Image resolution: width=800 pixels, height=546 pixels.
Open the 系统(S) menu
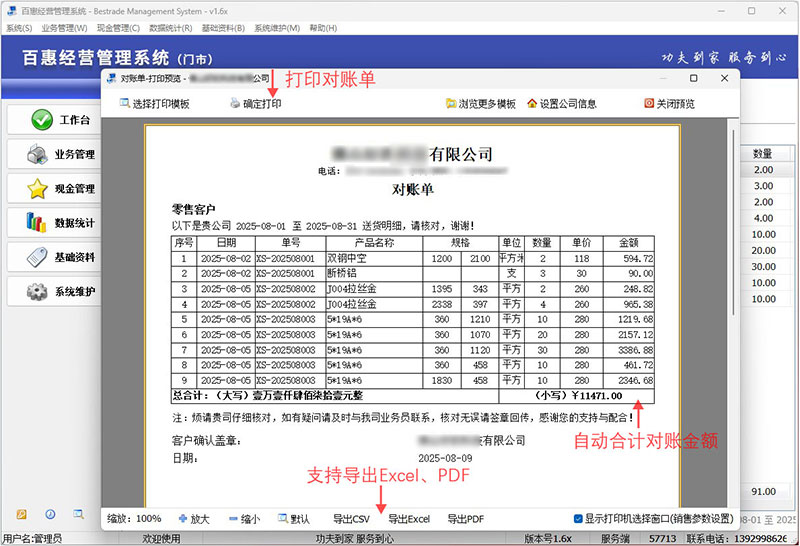19,28
